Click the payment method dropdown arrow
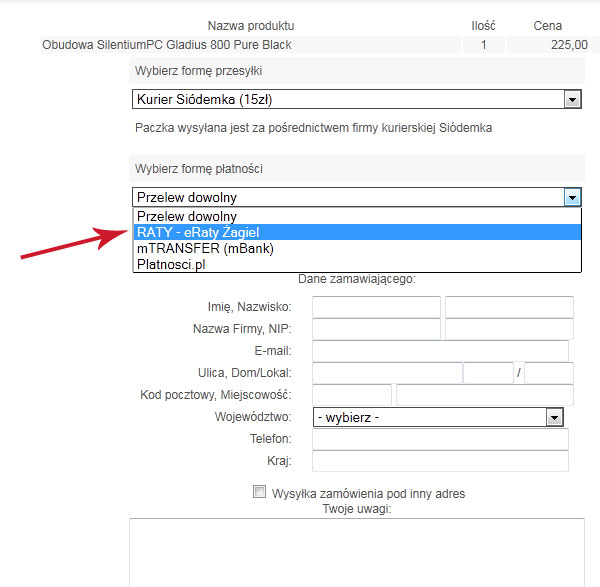This screenshot has height=587, width=600. 572,197
